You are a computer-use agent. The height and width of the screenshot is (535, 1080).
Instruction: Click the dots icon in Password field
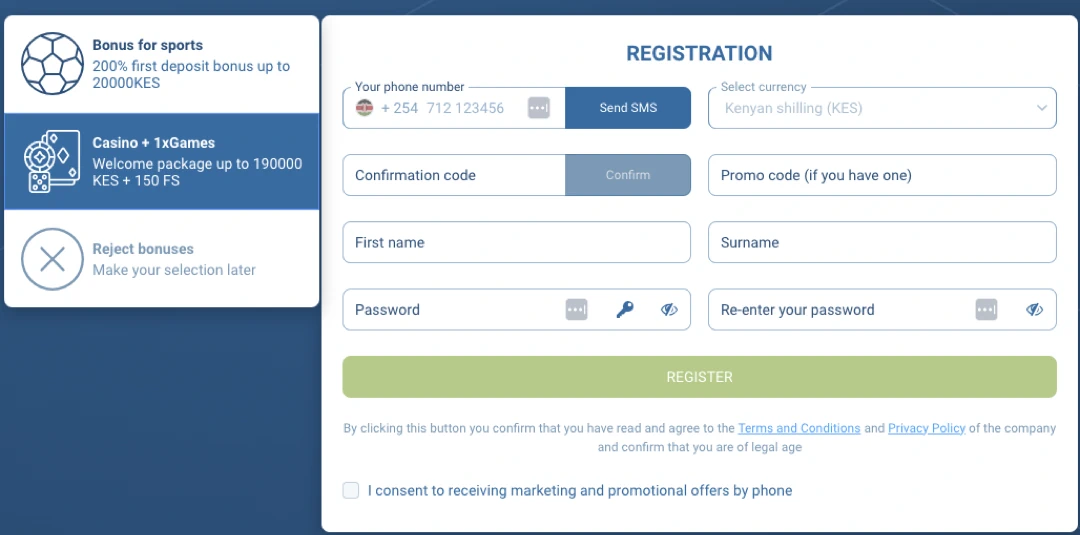coord(576,310)
